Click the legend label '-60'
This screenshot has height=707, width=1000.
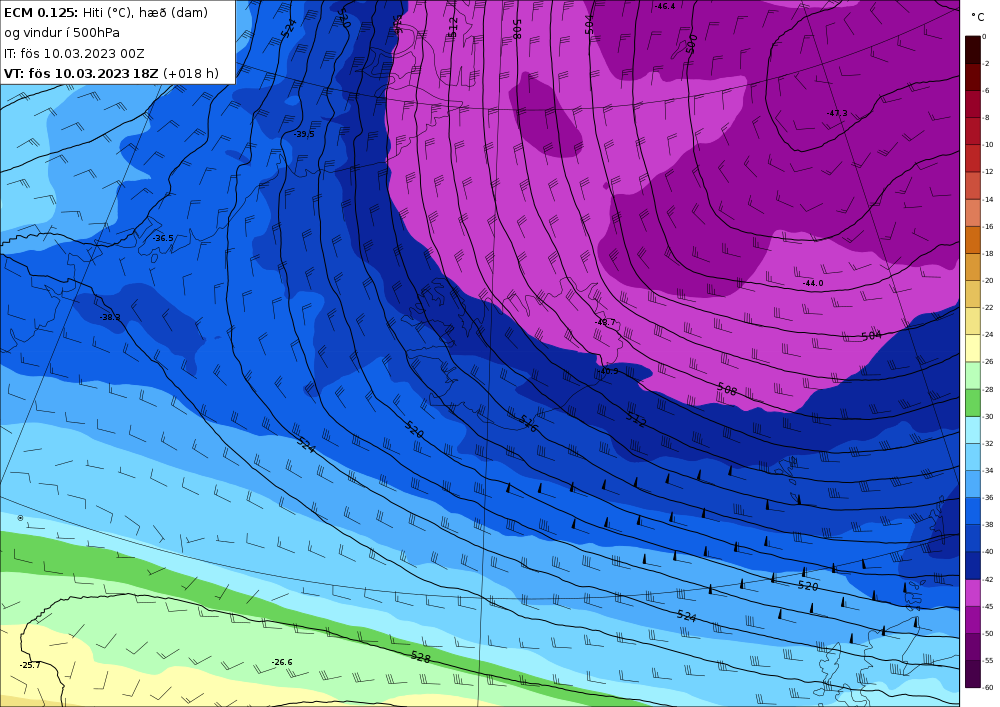[988, 687]
